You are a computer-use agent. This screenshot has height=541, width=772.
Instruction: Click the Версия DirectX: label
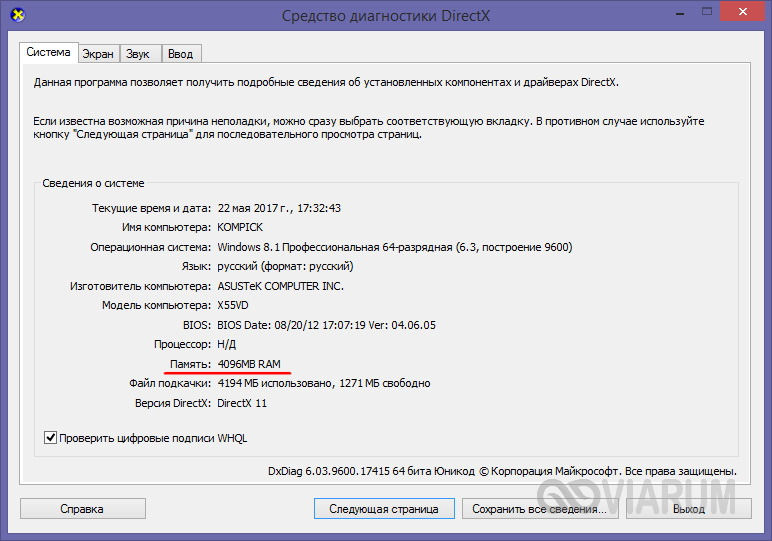[x=173, y=403]
